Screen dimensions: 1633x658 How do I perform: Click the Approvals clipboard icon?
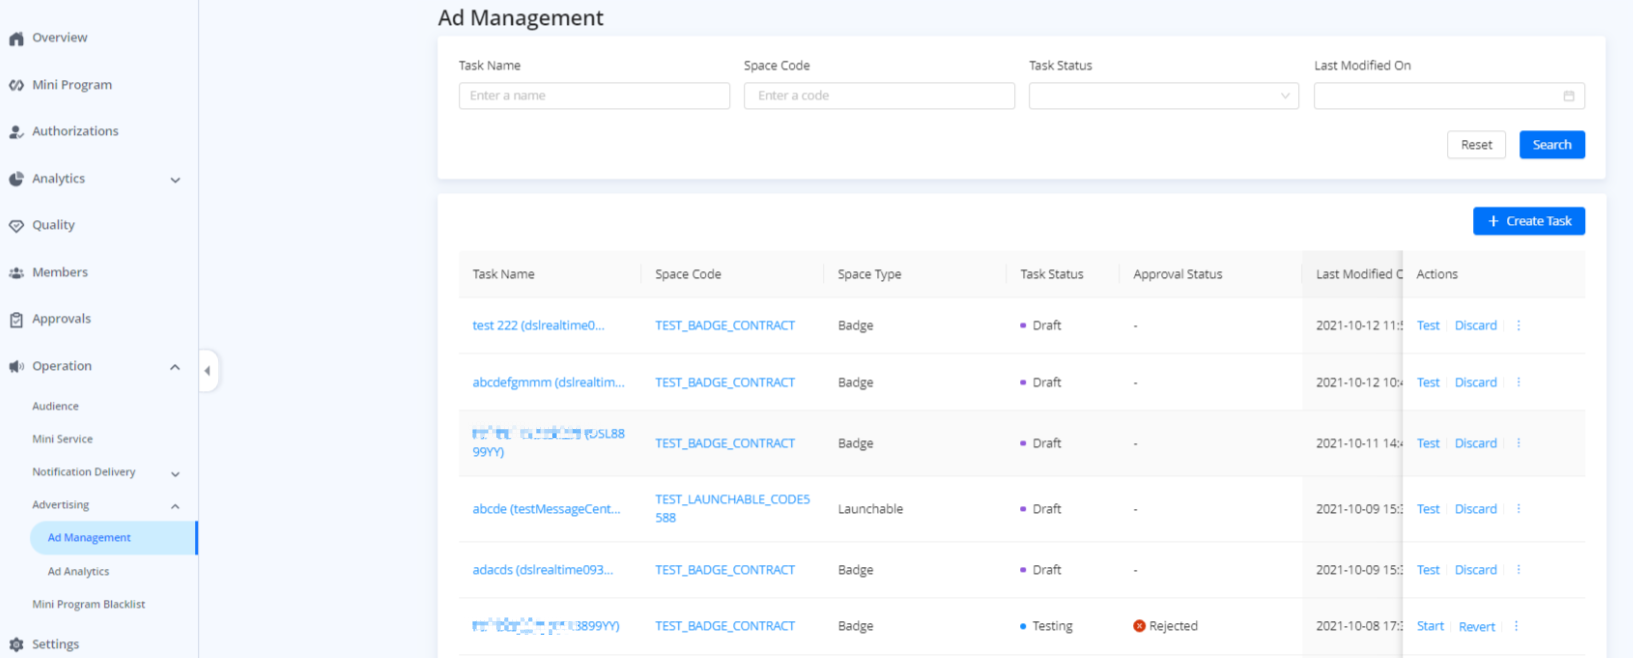tap(16, 320)
